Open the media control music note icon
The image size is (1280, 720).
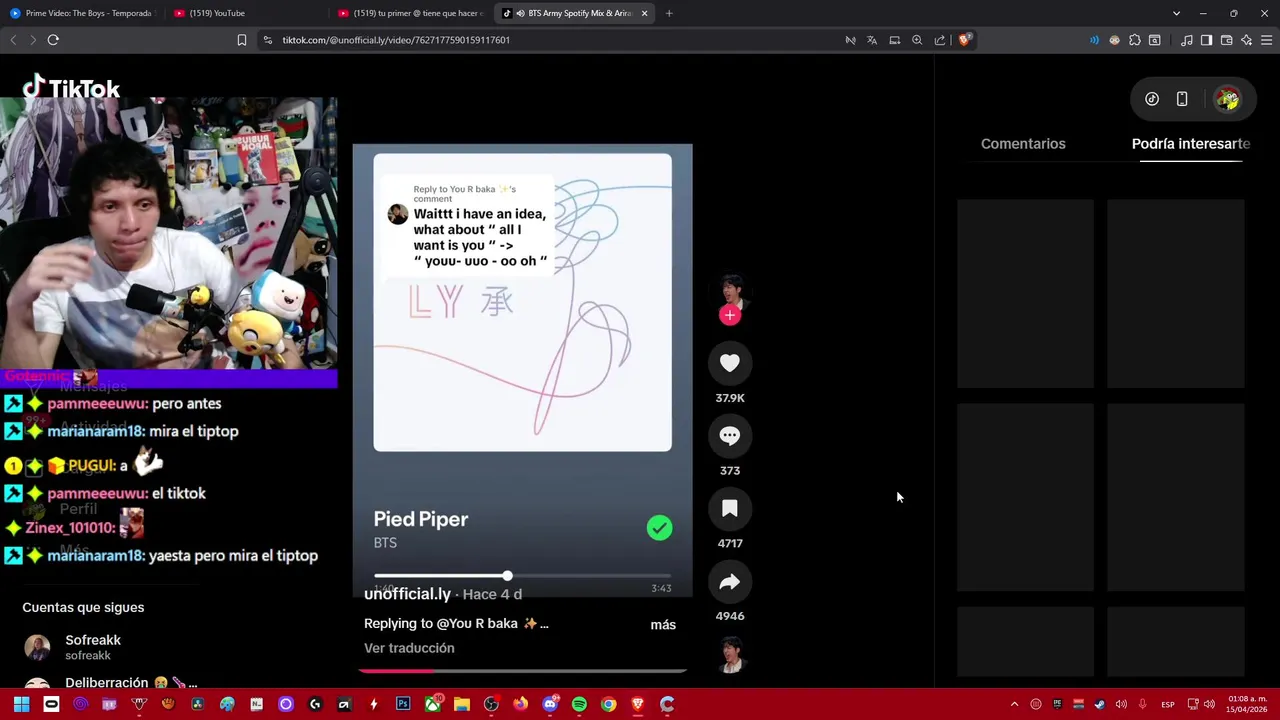pyautogui.click(x=1186, y=40)
